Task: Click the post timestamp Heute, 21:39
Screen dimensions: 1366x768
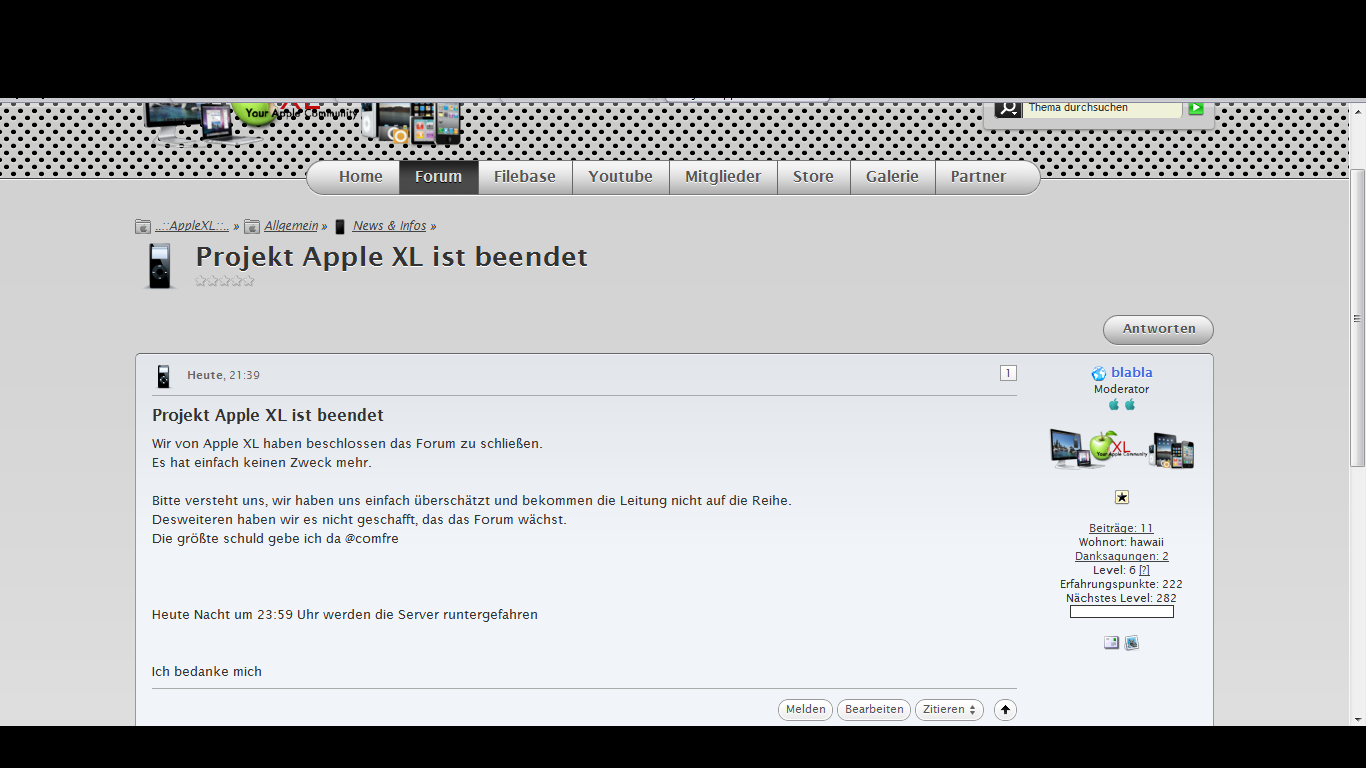Action: coord(224,376)
